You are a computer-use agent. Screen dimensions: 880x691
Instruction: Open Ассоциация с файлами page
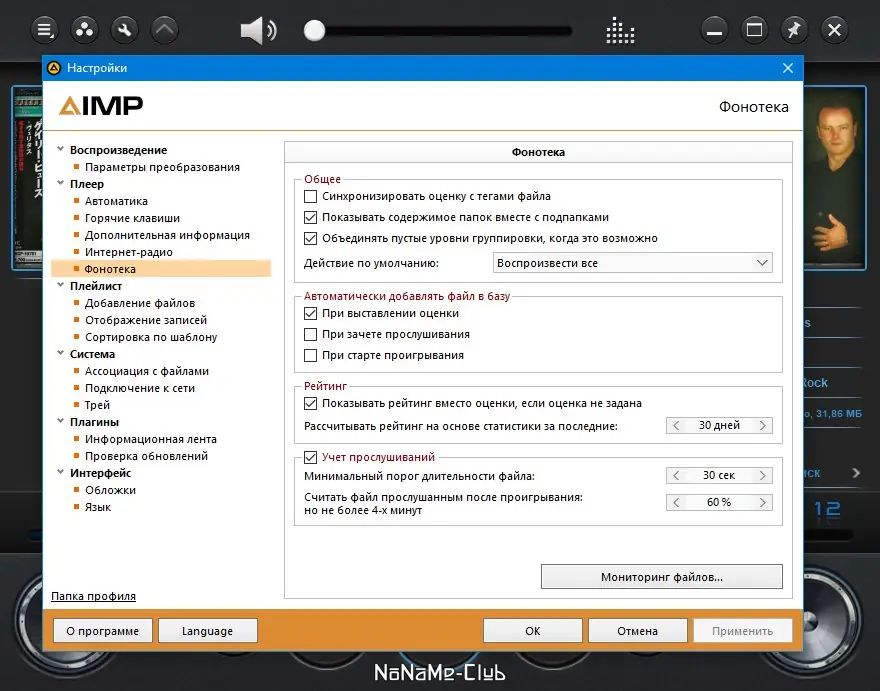point(146,371)
